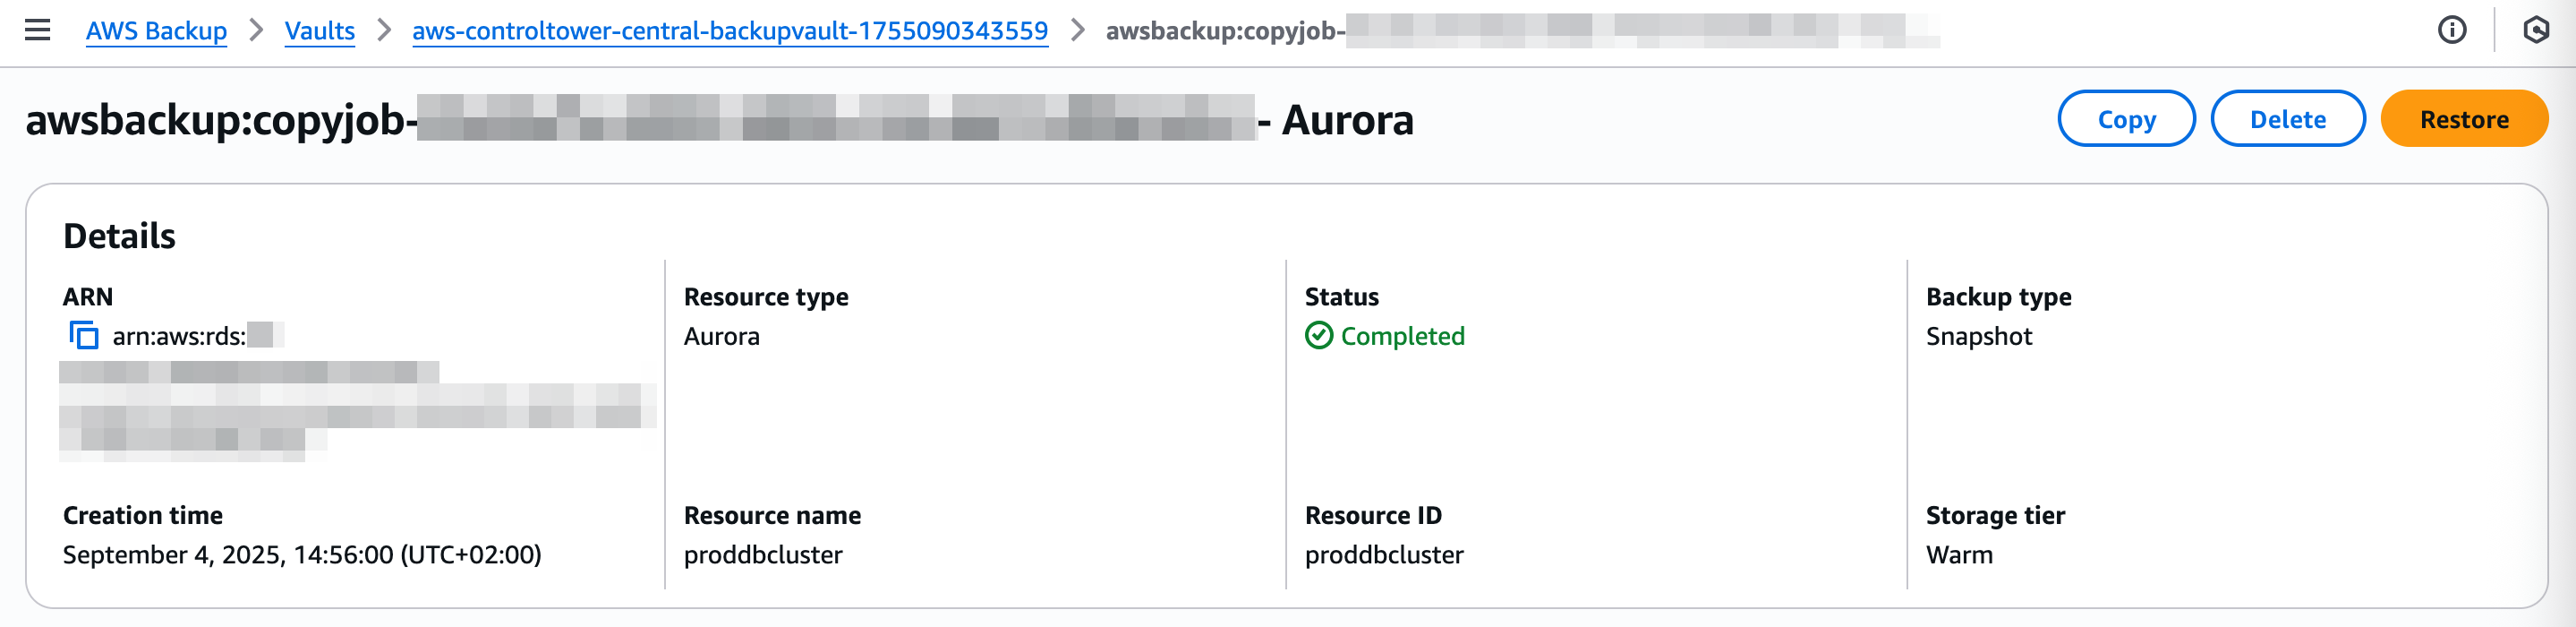Viewport: 2576px width, 627px height.
Task: Open the hamburger navigation menu
Action: (37, 30)
